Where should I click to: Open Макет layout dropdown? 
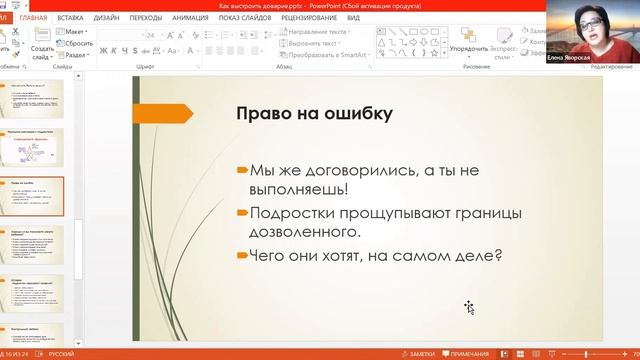[x=72, y=31]
